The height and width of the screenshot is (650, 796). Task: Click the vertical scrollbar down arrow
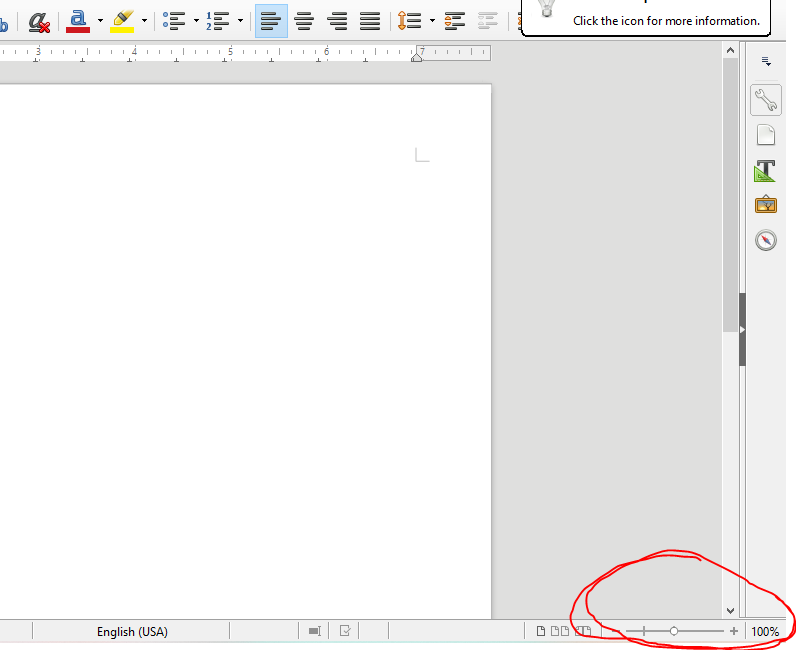(x=731, y=610)
